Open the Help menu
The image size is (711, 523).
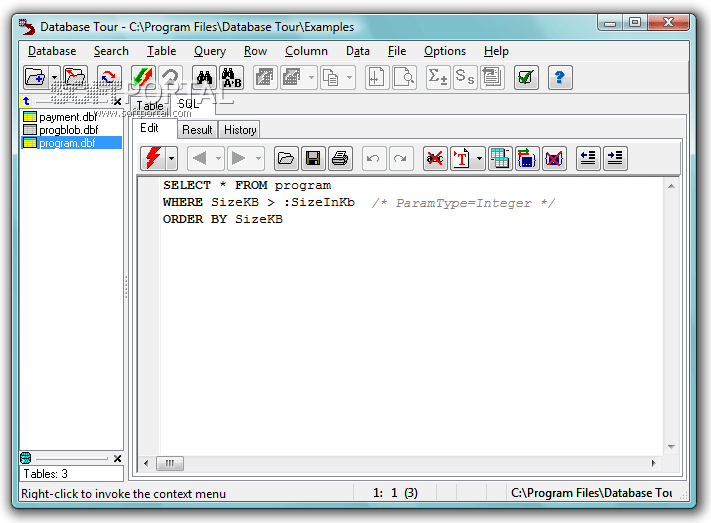click(496, 51)
